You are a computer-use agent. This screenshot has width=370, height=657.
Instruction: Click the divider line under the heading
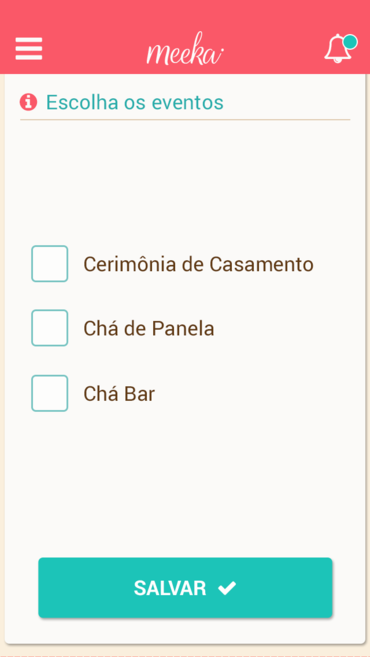pos(185,119)
